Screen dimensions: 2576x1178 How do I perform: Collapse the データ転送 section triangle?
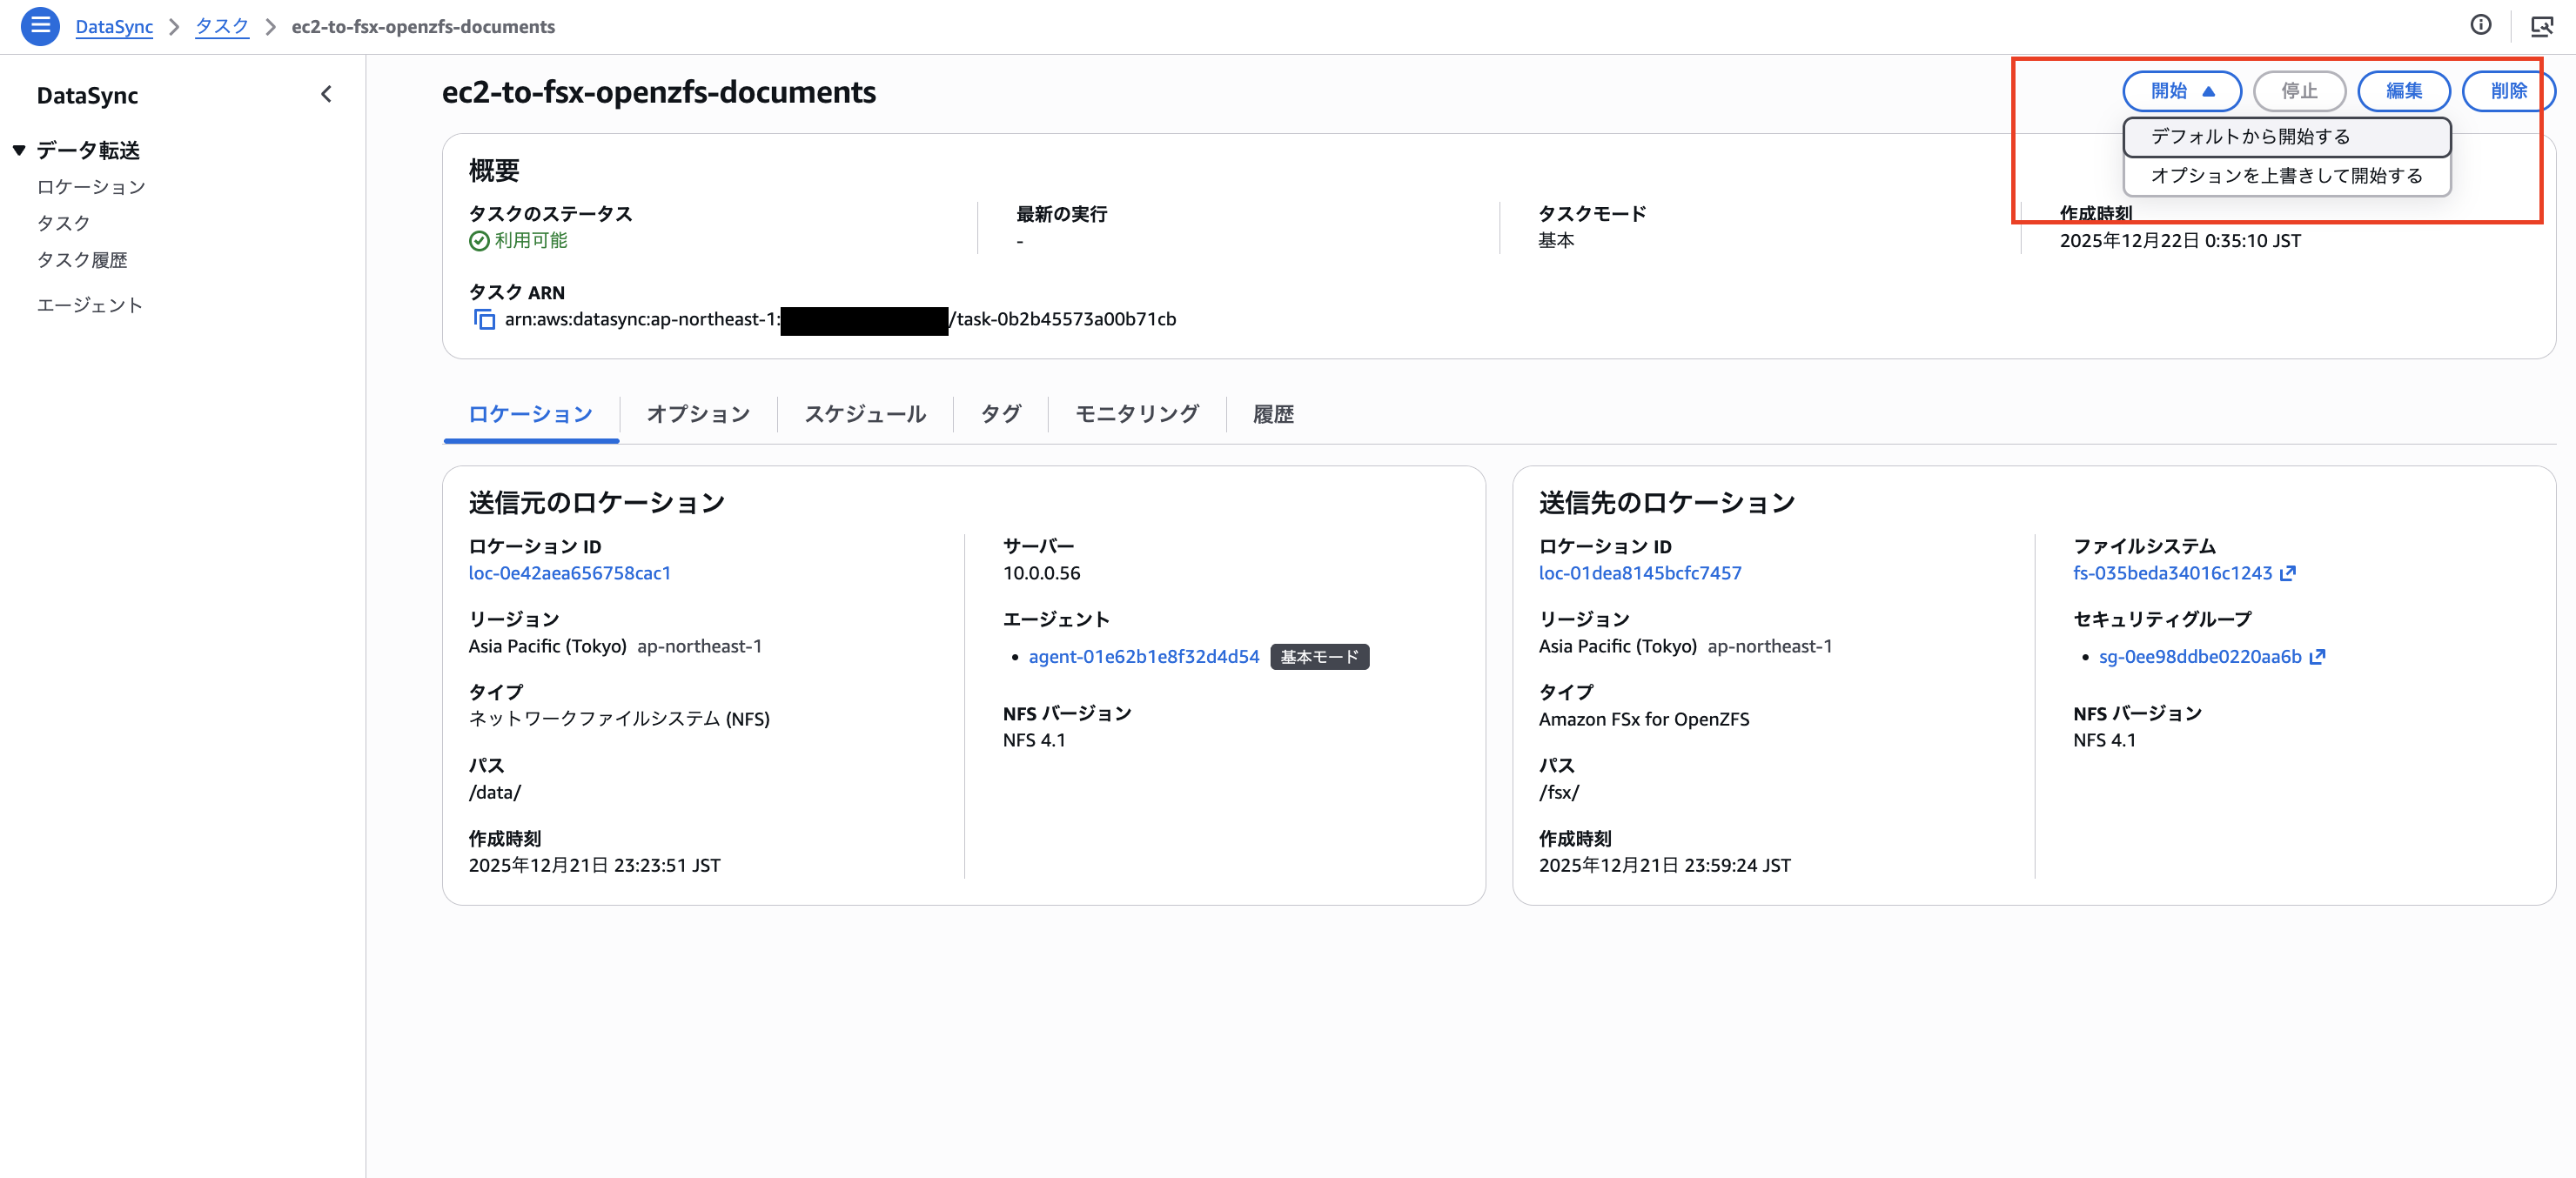(x=17, y=149)
